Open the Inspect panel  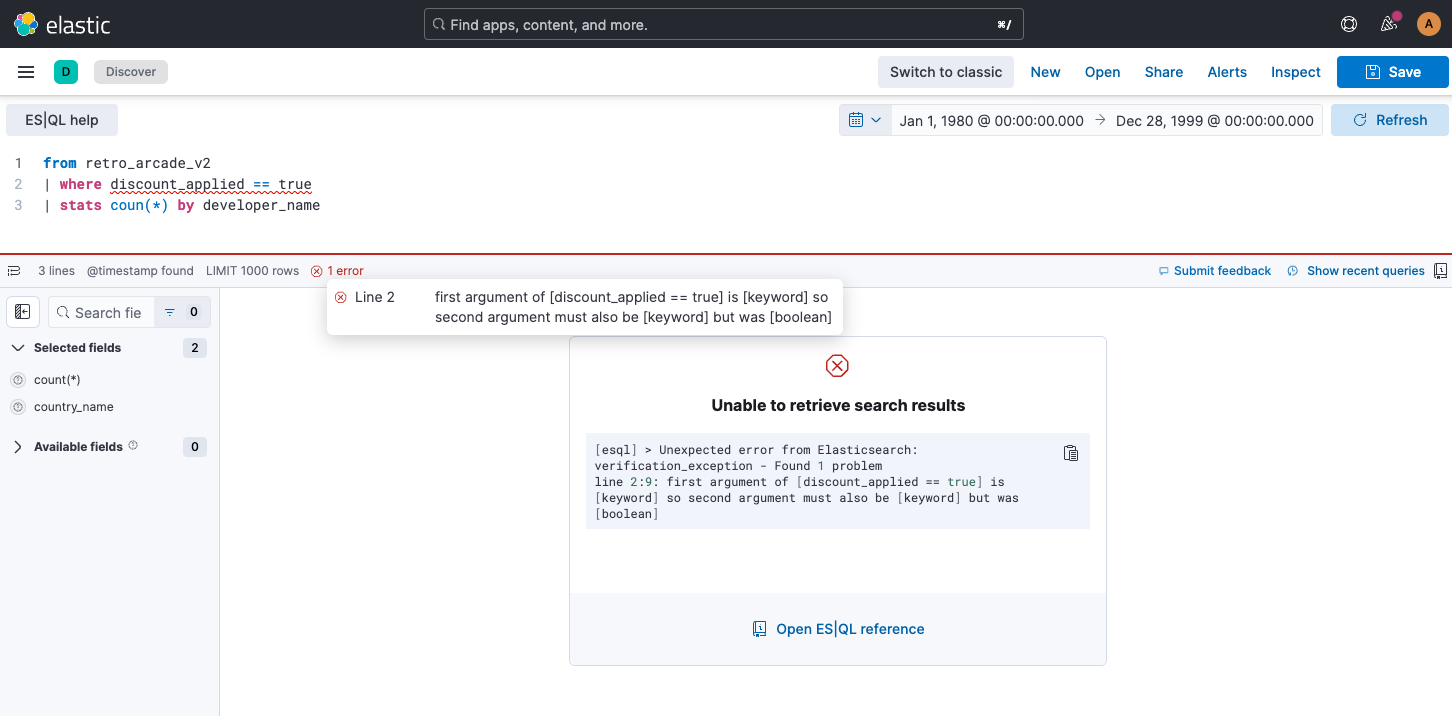coord(1296,72)
